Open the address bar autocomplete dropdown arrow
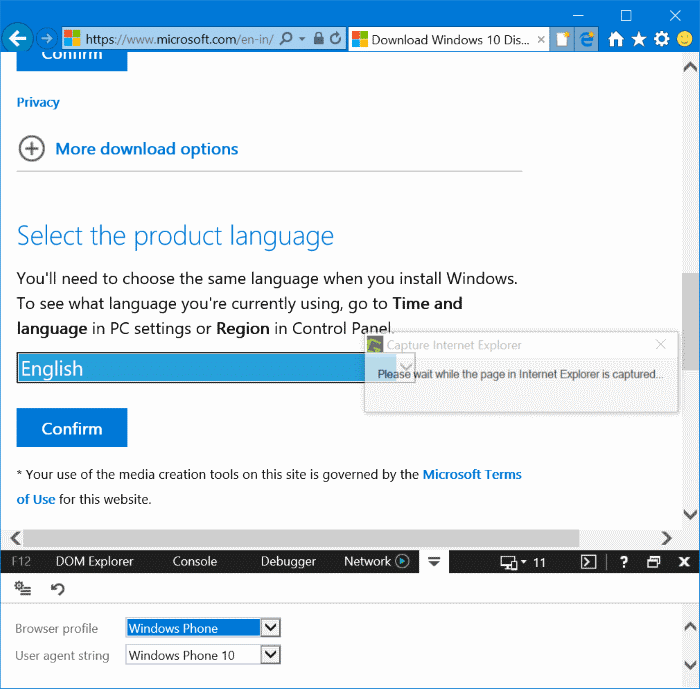The height and width of the screenshot is (689, 700). (x=302, y=39)
